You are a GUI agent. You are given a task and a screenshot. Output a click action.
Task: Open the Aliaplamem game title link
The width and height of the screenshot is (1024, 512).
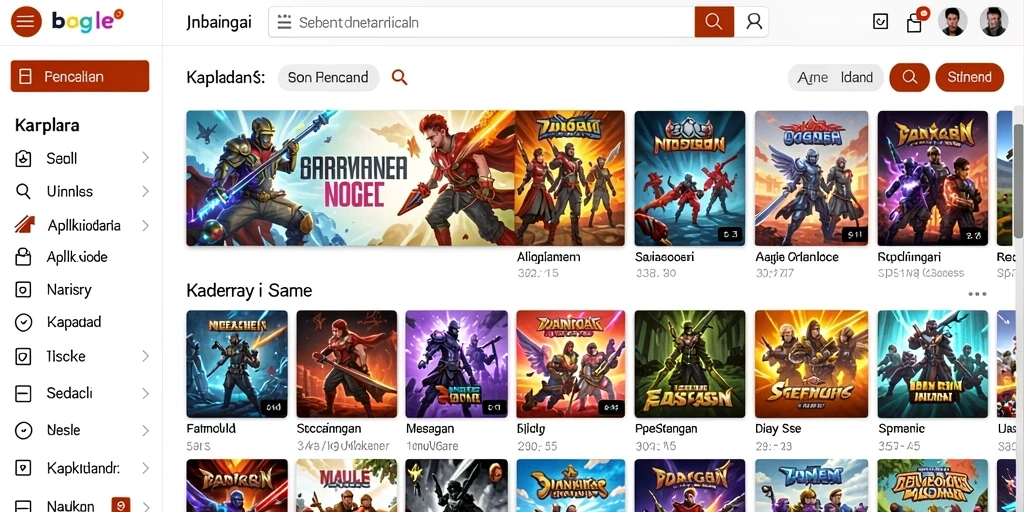549,257
